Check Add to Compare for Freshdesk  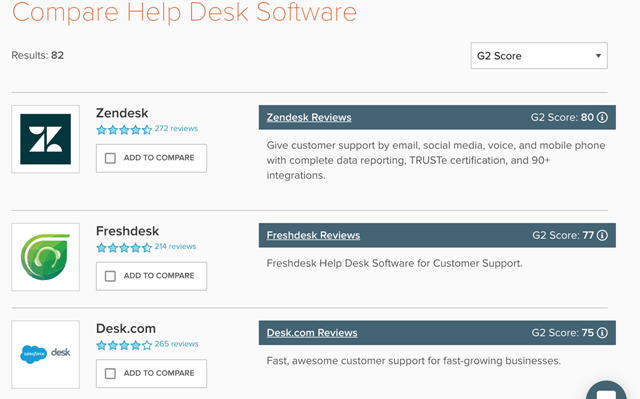point(110,276)
